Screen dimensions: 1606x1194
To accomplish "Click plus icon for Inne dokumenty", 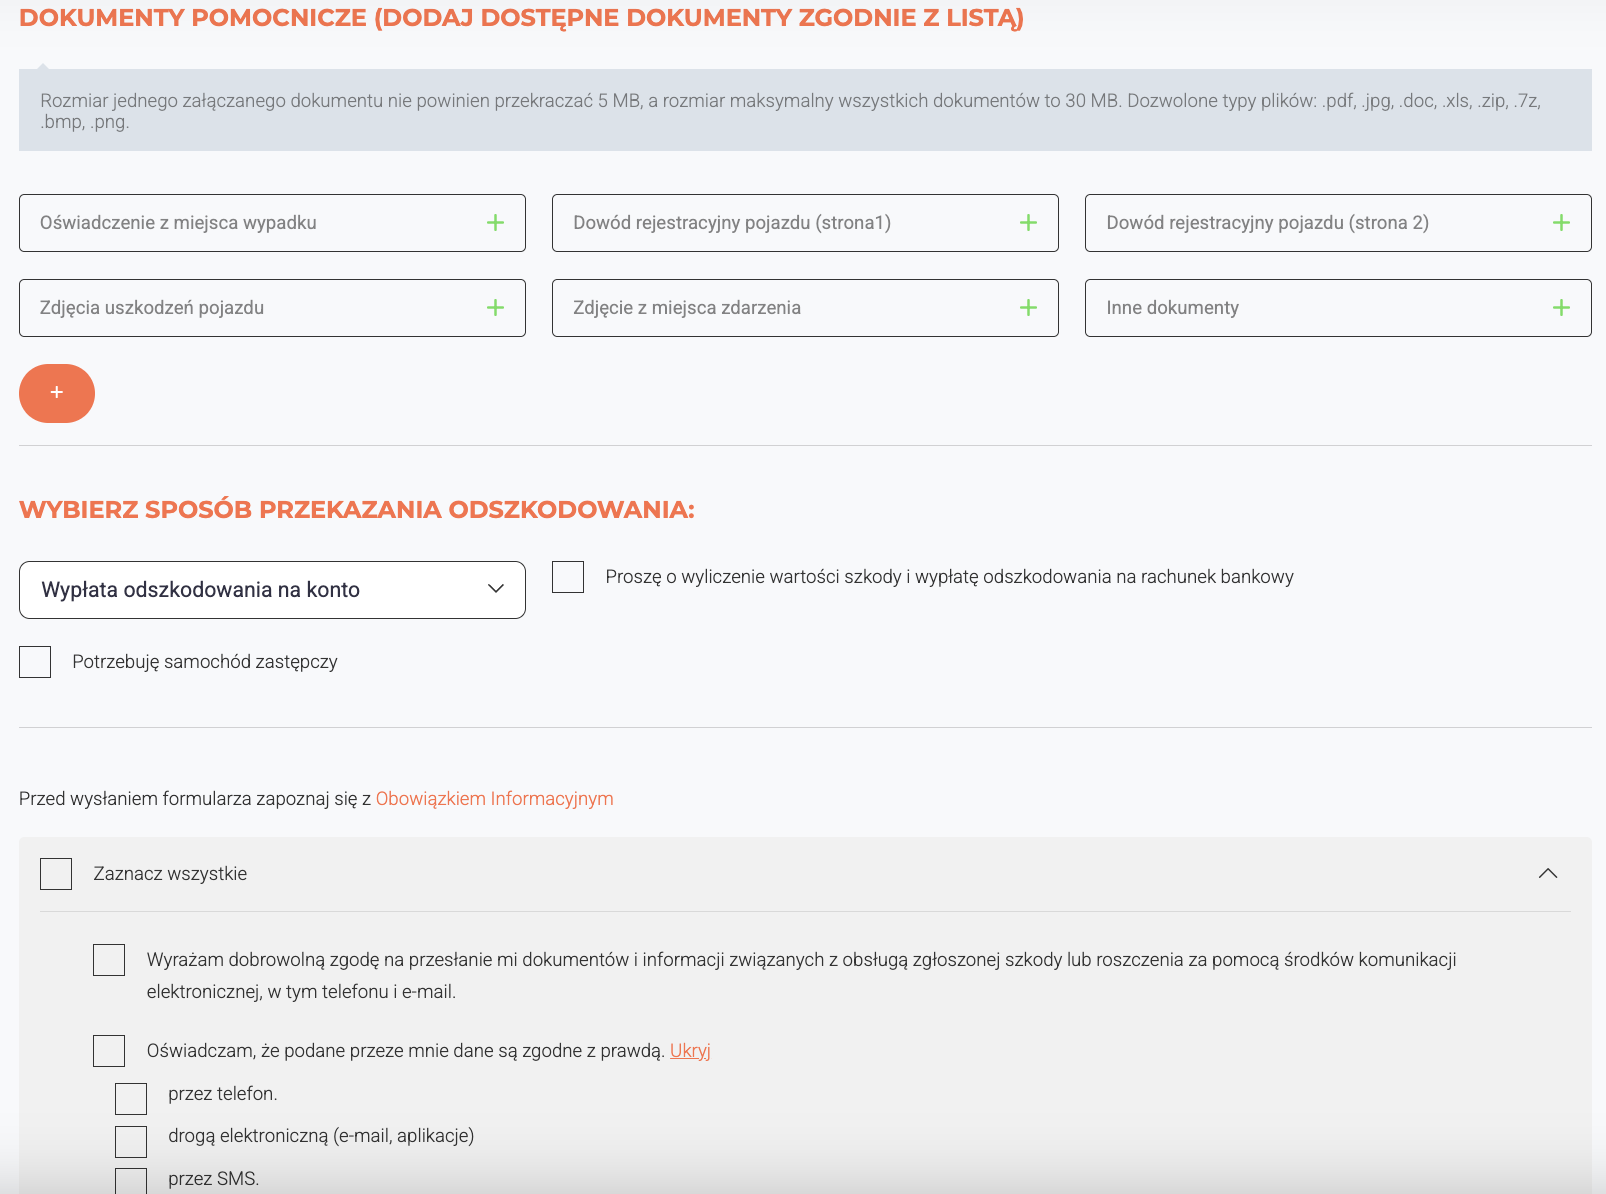I will [x=1561, y=308].
